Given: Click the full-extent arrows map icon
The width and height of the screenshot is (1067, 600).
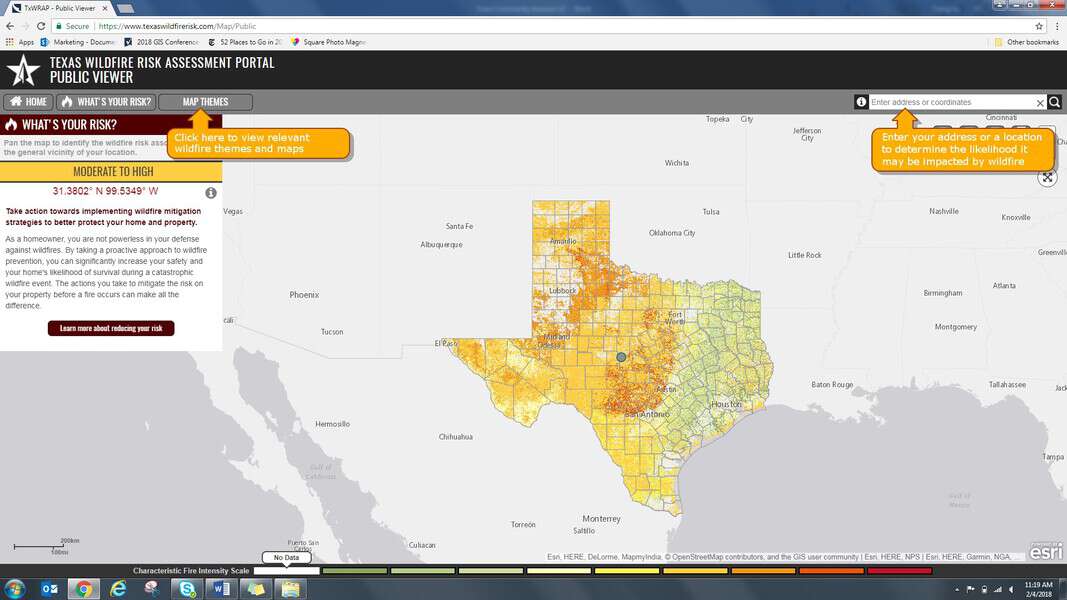Looking at the screenshot, I should click(1047, 177).
